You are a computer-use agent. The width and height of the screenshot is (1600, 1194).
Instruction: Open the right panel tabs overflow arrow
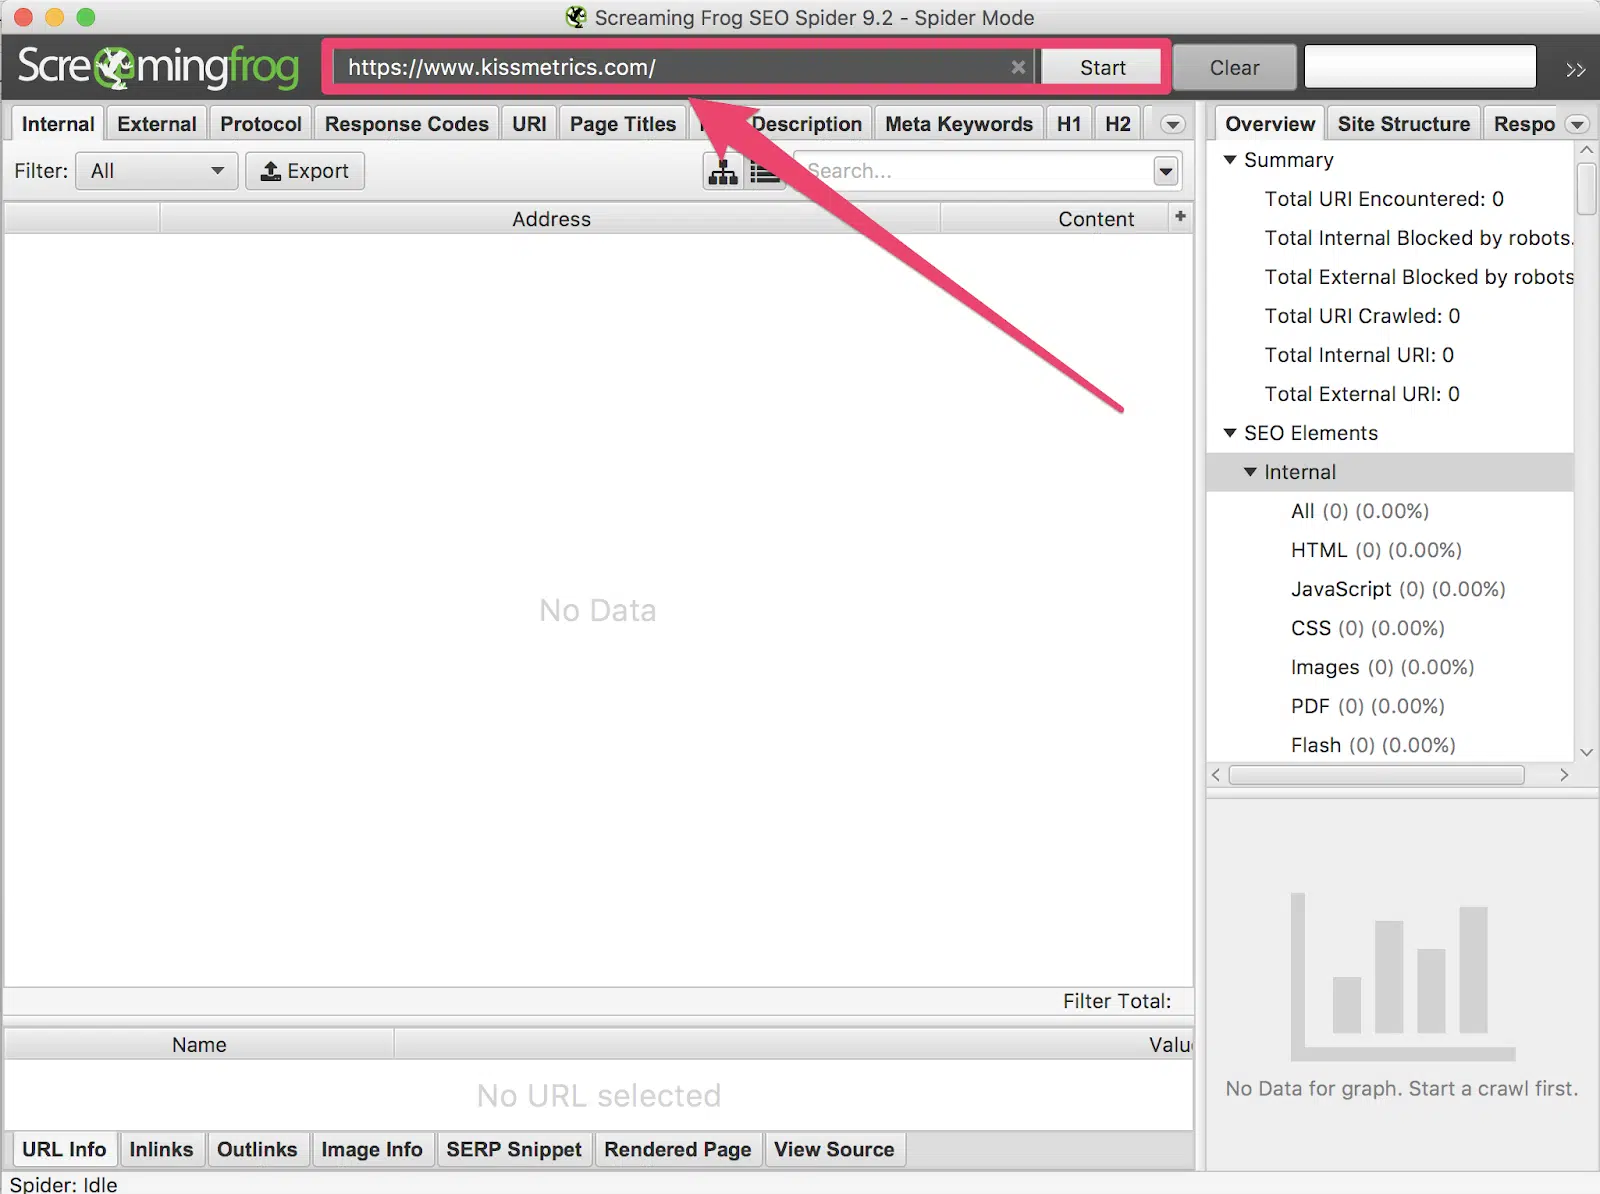point(1577,125)
